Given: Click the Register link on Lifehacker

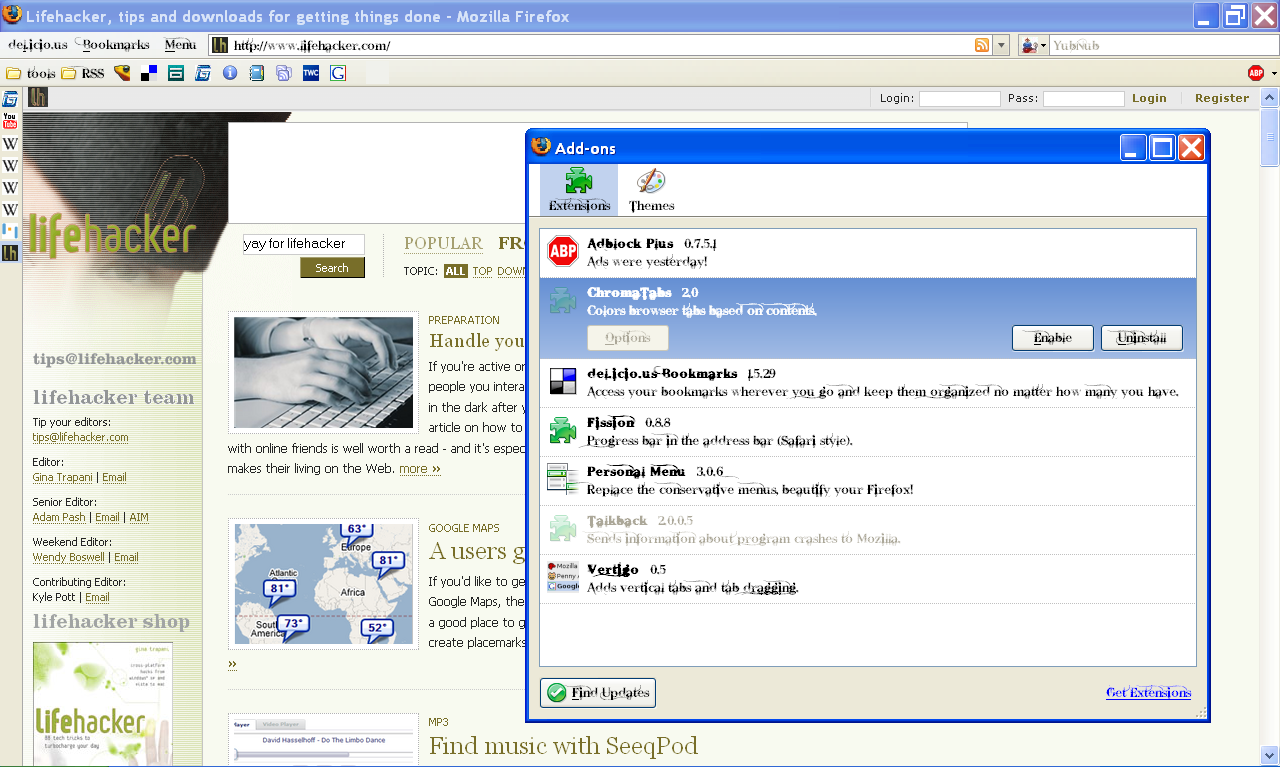Looking at the screenshot, I should [1222, 98].
